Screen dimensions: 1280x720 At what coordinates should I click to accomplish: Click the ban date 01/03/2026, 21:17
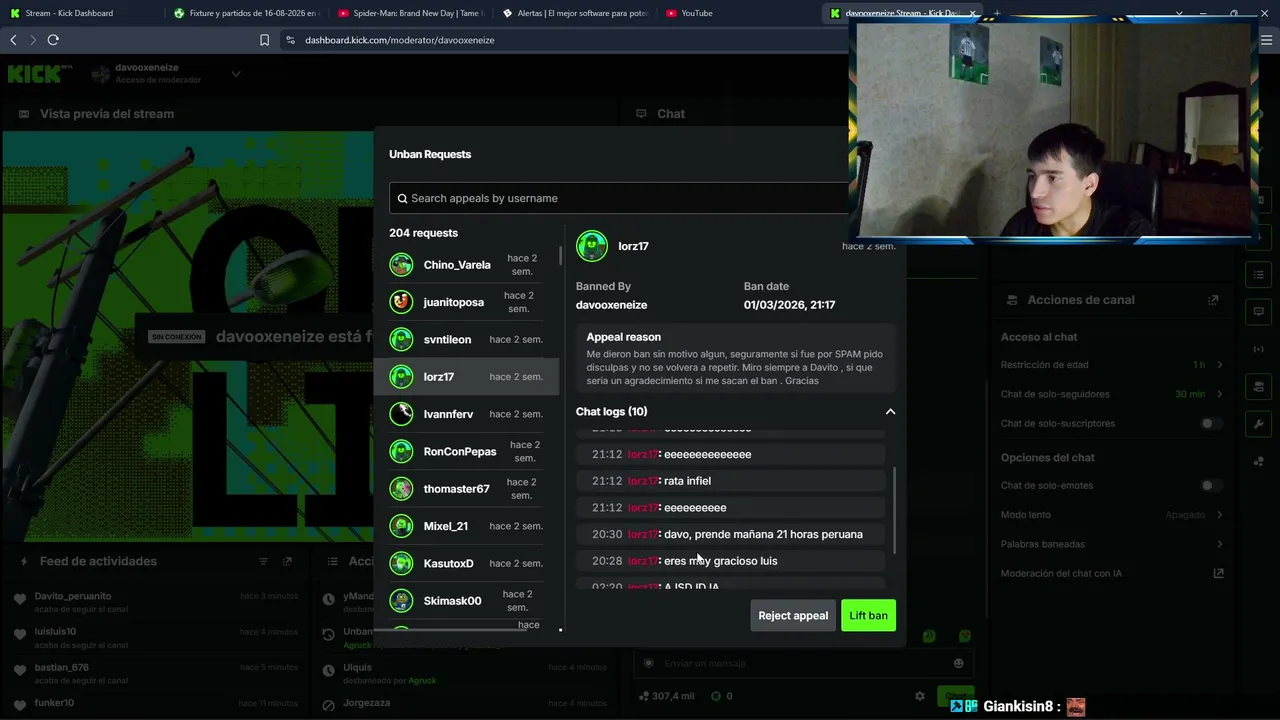click(789, 305)
